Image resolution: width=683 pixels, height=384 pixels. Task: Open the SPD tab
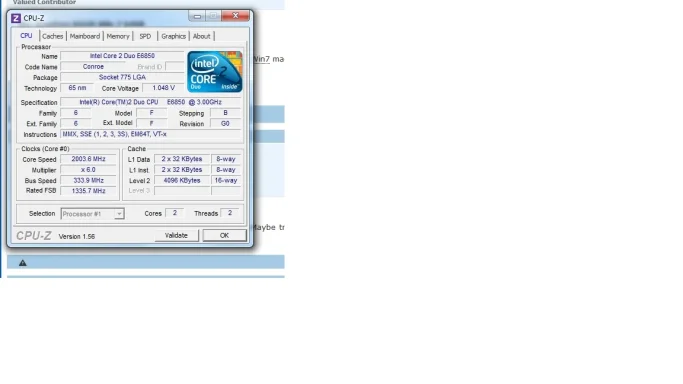(145, 36)
